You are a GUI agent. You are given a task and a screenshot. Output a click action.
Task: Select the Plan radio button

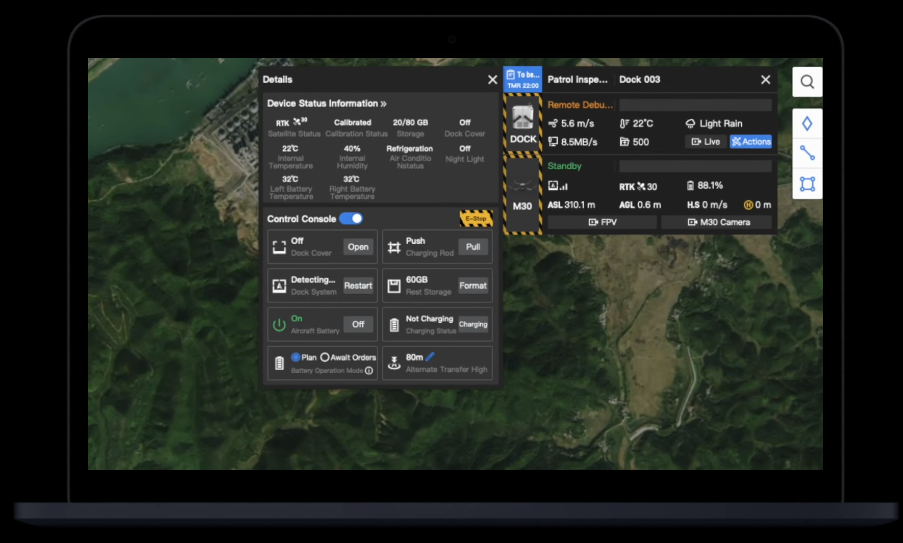pyautogui.click(x=296, y=357)
